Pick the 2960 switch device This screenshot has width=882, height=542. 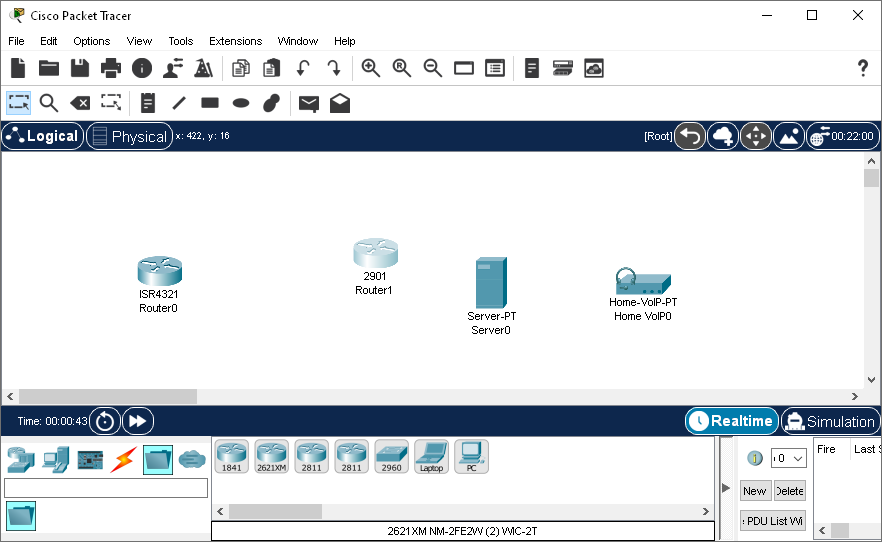[x=392, y=457]
